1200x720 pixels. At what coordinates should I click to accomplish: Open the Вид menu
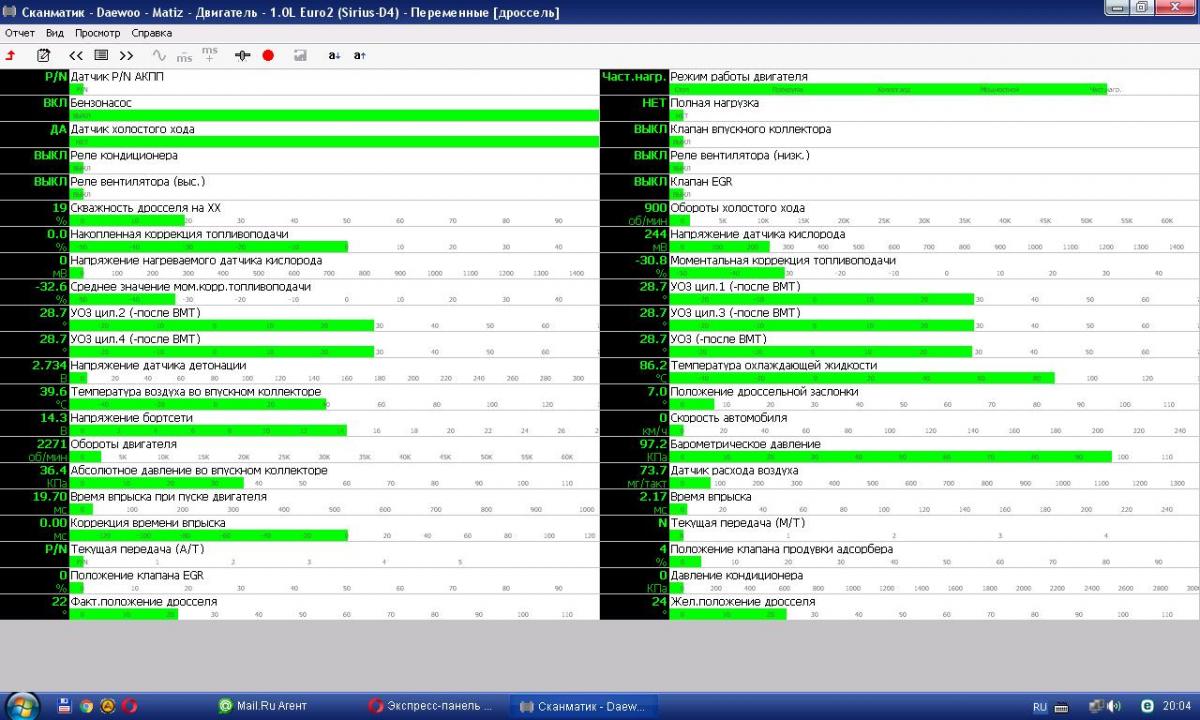pyautogui.click(x=55, y=33)
